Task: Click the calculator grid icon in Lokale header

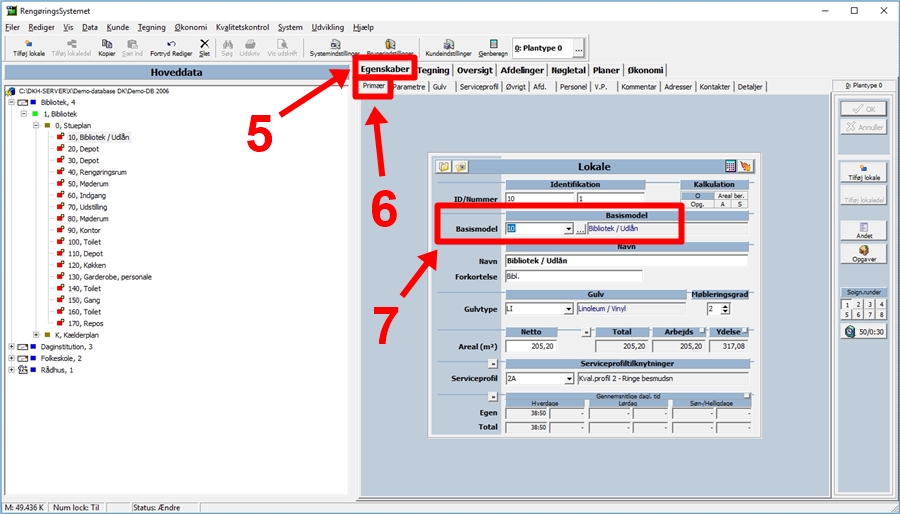Action: (x=730, y=166)
